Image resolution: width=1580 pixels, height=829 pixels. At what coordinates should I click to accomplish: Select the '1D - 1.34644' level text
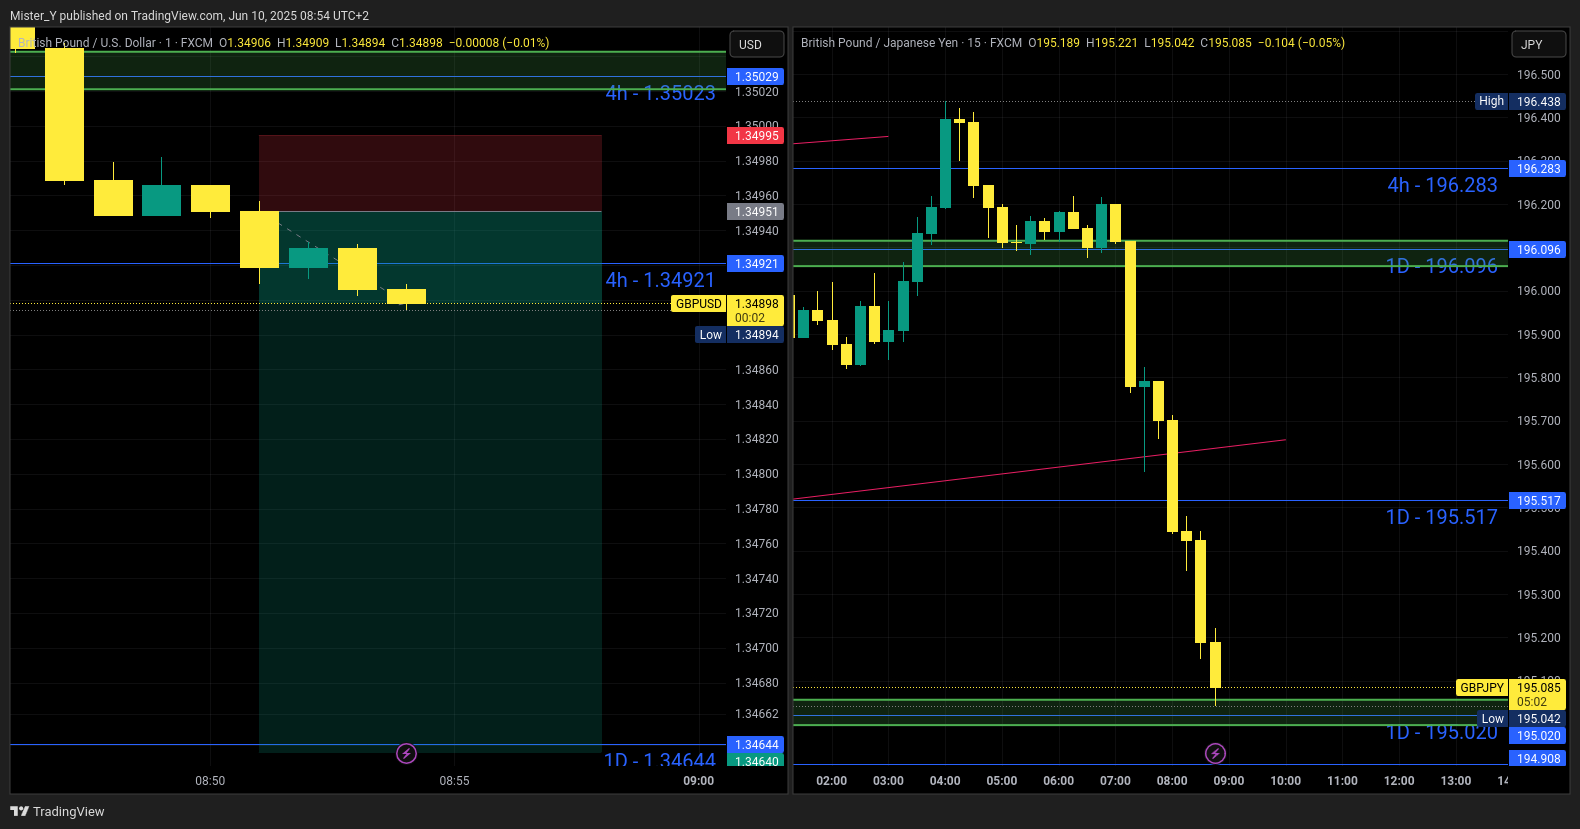(x=660, y=760)
